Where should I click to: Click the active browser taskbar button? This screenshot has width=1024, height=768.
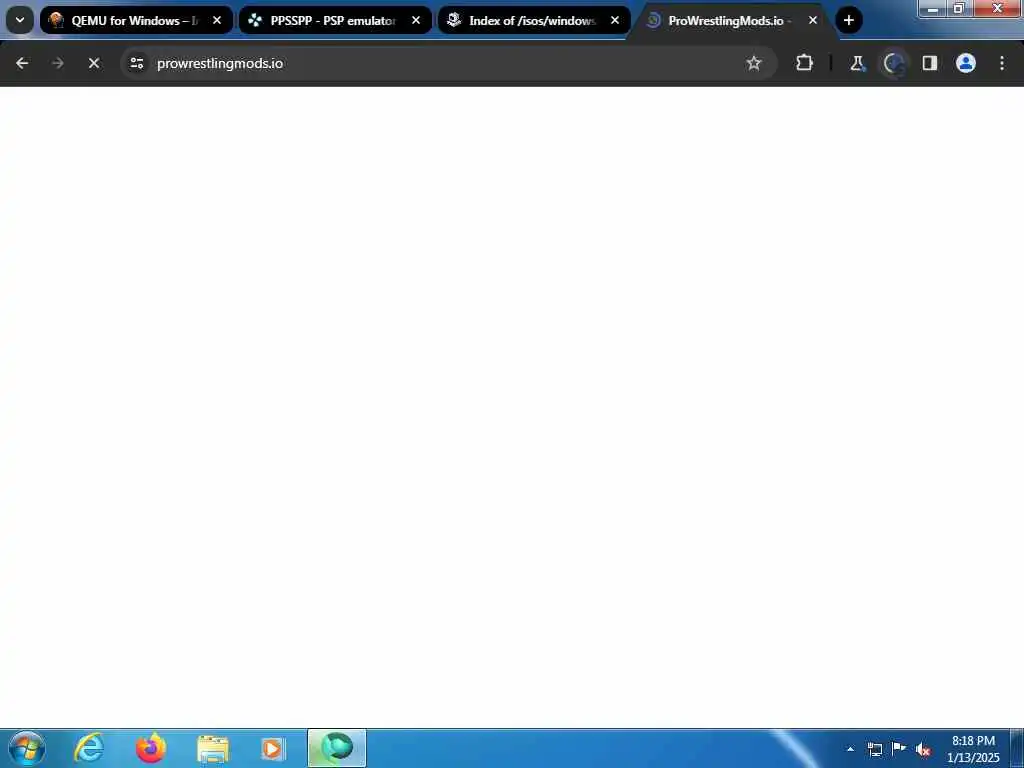point(336,748)
